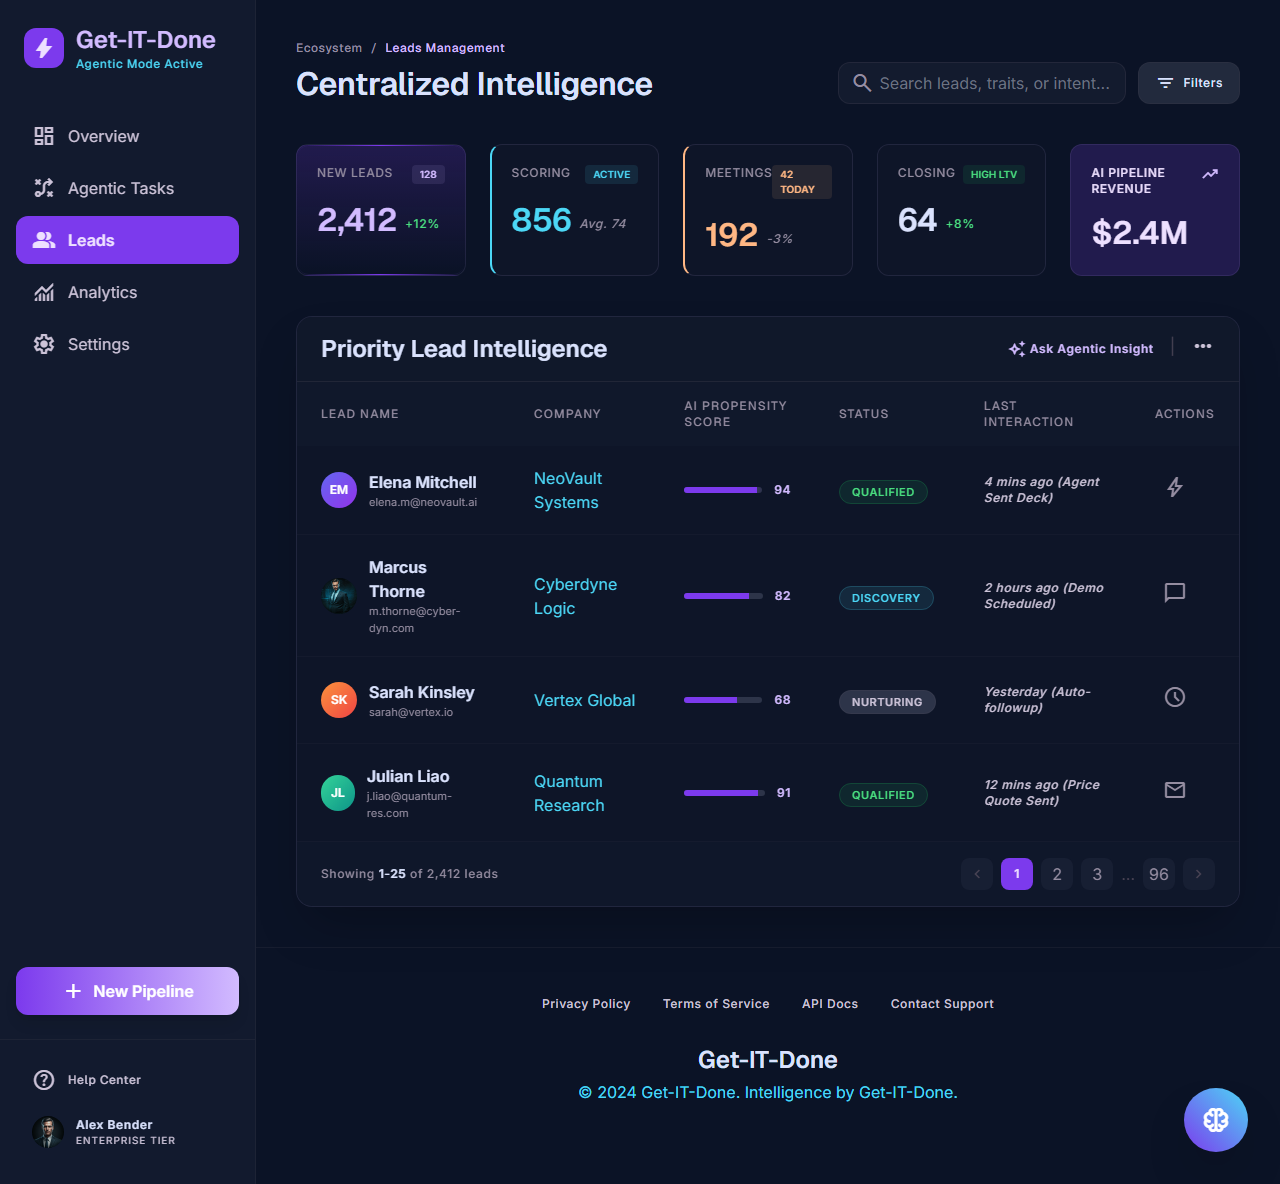Click the Meetings stat card
This screenshot has height=1184, width=1280.
(x=768, y=210)
